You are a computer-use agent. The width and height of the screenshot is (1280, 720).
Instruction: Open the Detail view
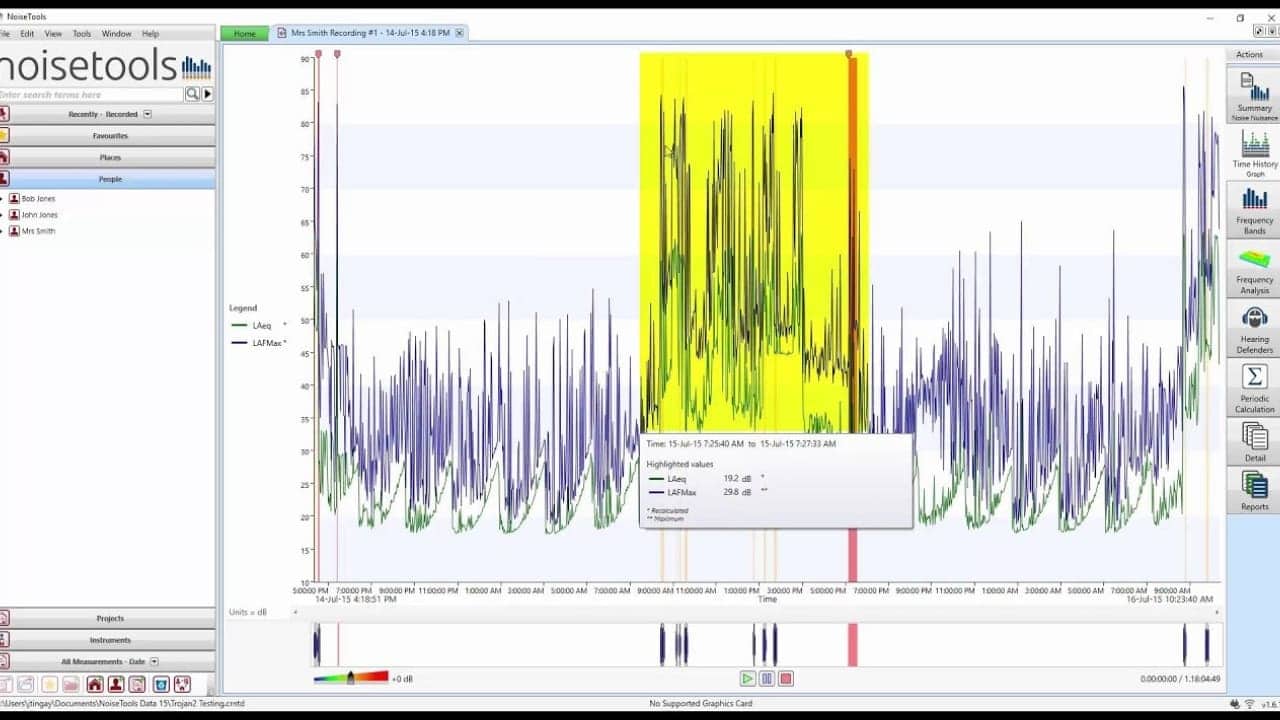[x=1253, y=441]
